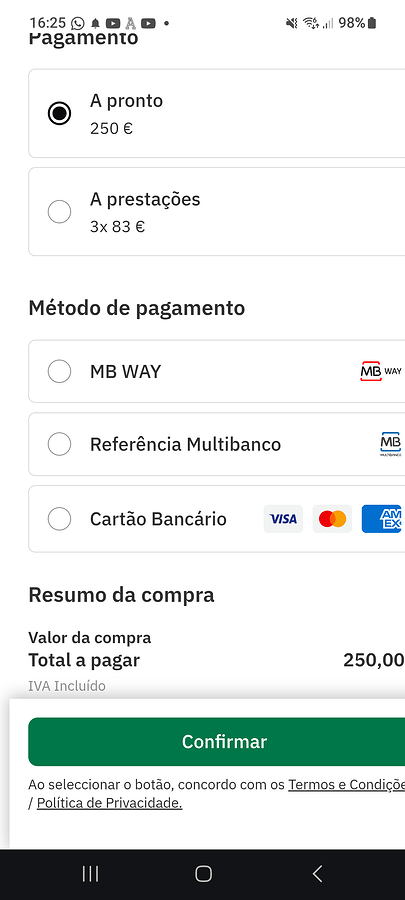Choose MB WAY radio button
405x900 pixels.
pos(59,371)
